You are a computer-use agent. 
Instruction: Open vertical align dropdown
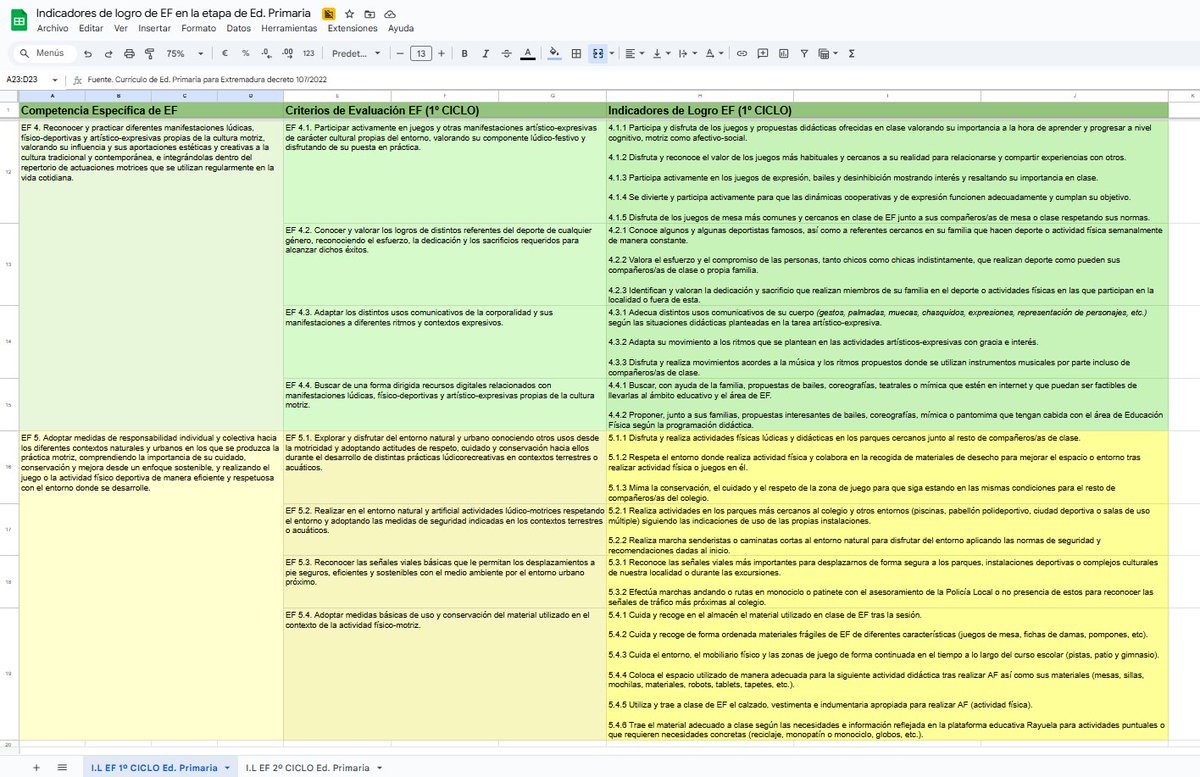(661, 53)
